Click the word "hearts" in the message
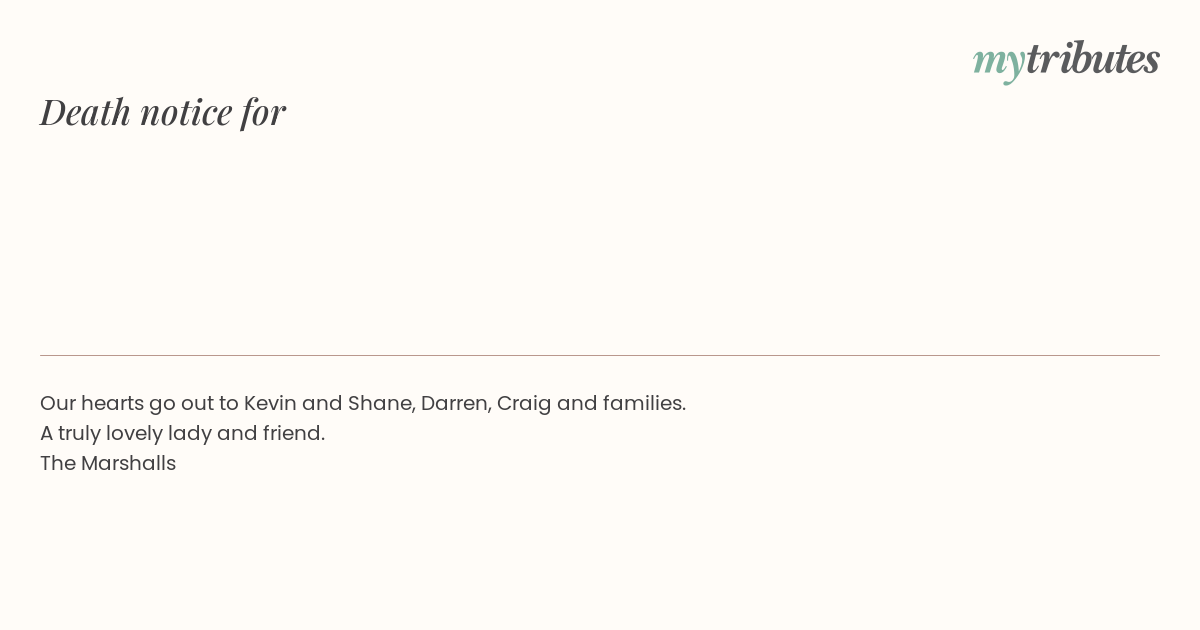Image resolution: width=1200 pixels, height=630 pixels. pos(112,403)
